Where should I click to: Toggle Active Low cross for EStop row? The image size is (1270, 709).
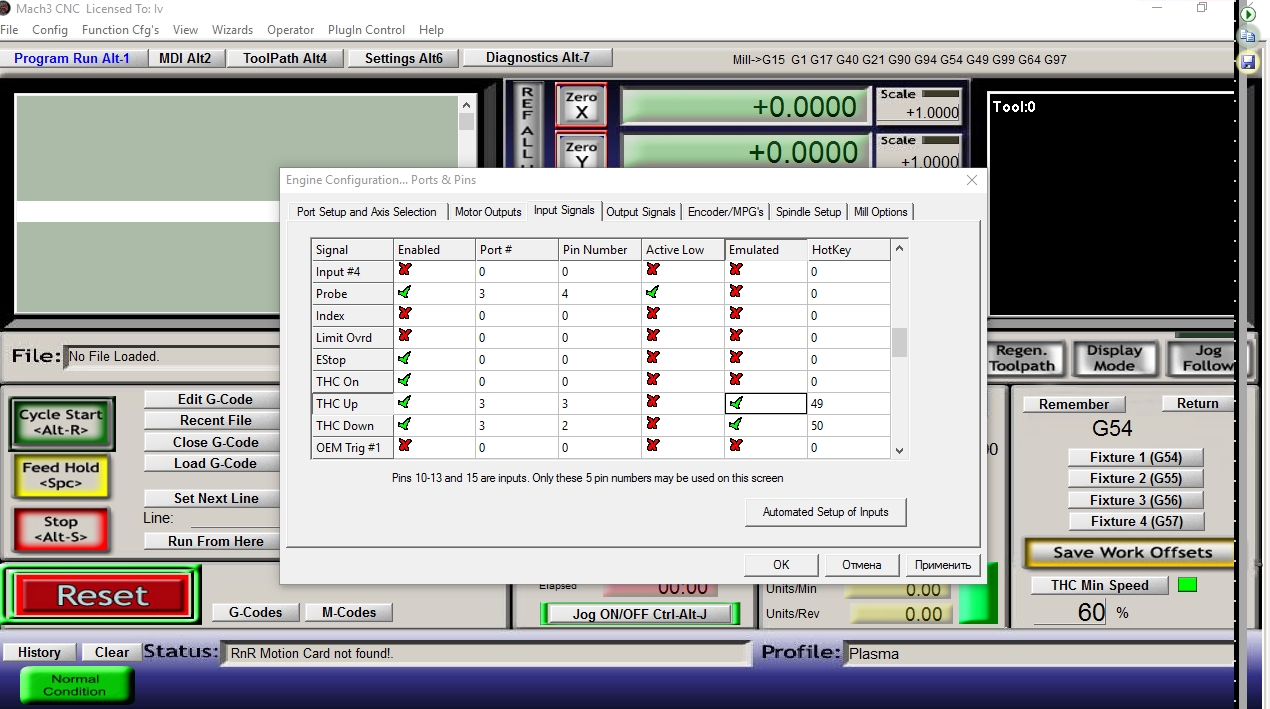(652, 358)
